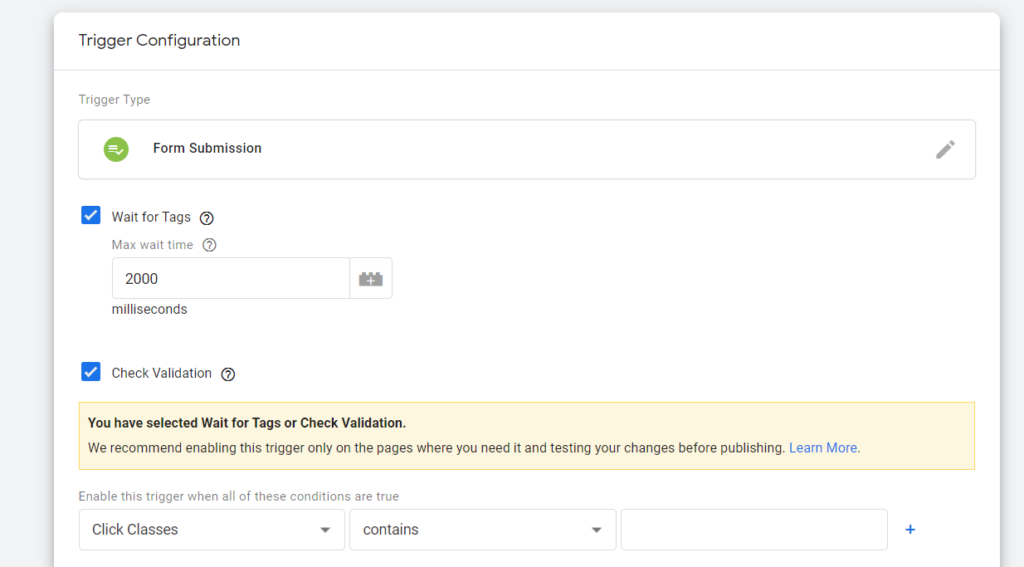
Task: Click the variable picker icon beside 2000
Action: [x=371, y=279]
